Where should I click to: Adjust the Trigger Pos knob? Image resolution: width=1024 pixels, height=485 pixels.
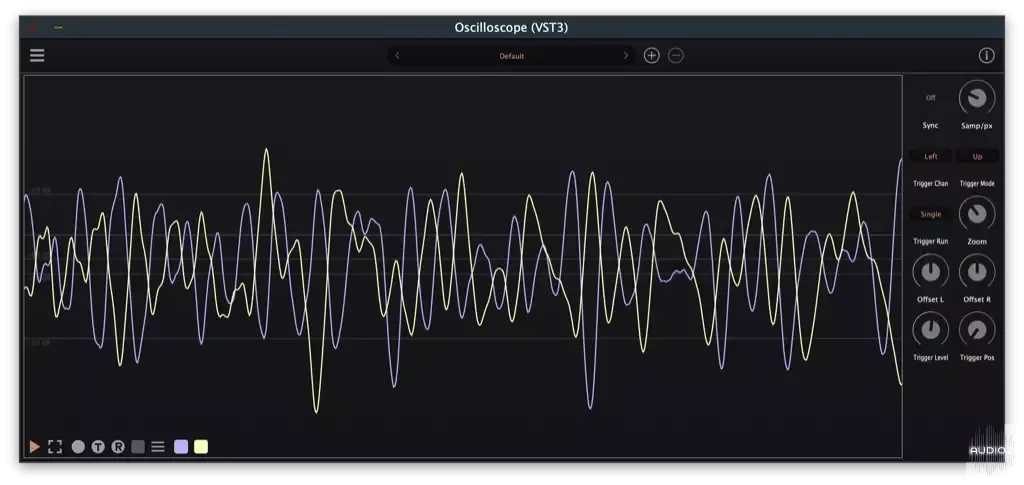pos(977,330)
